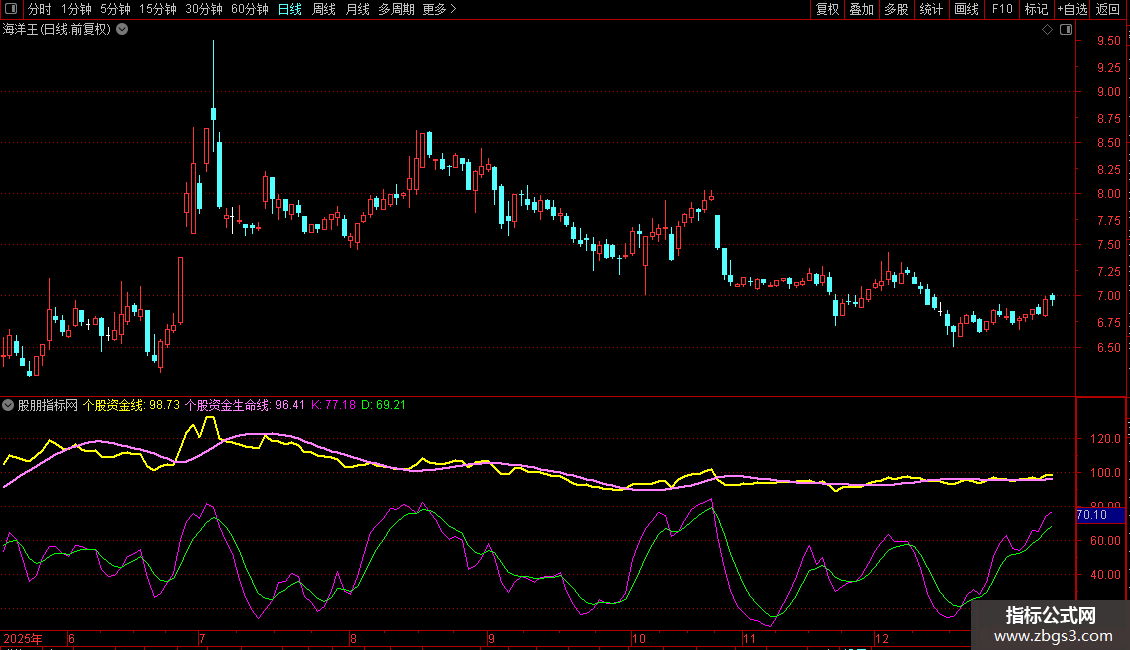
Task: Open F10 company information
Action: click(1001, 10)
